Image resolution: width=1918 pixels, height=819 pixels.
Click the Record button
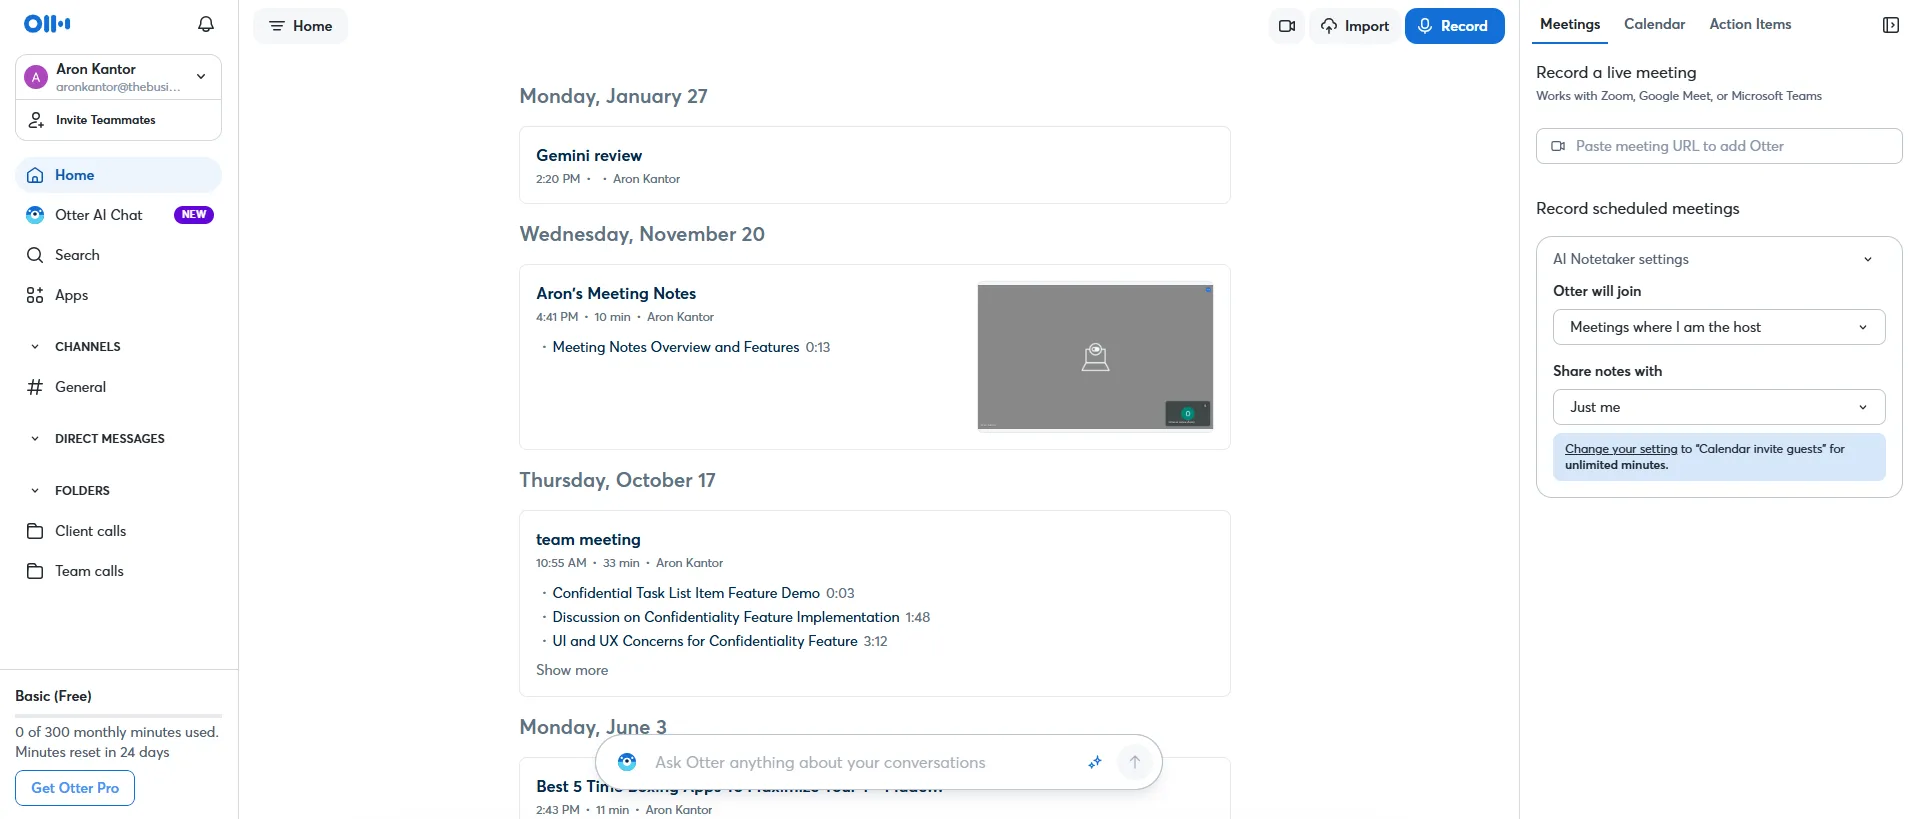pos(1454,26)
